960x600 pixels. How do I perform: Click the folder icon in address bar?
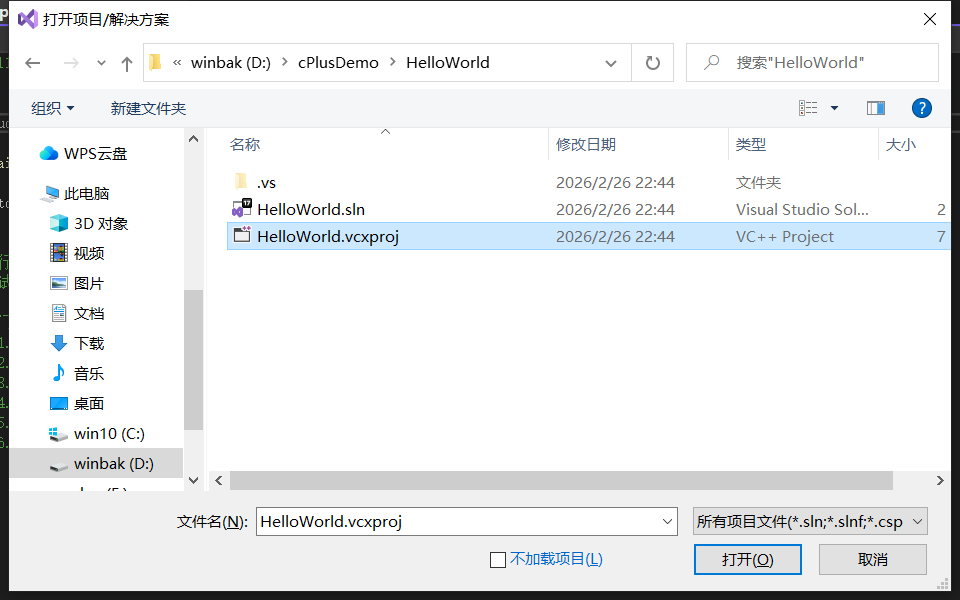[156, 62]
